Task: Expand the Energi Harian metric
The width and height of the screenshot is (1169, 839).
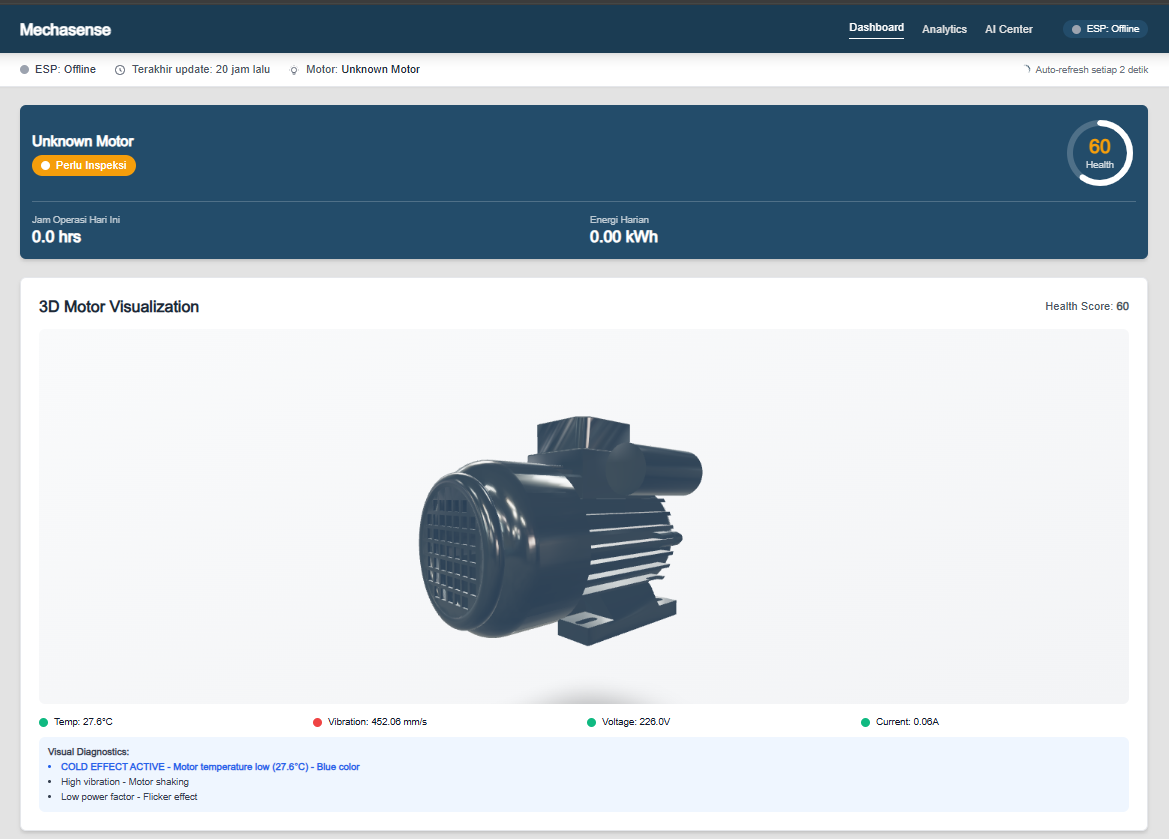Action: click(x=623, y=229)
